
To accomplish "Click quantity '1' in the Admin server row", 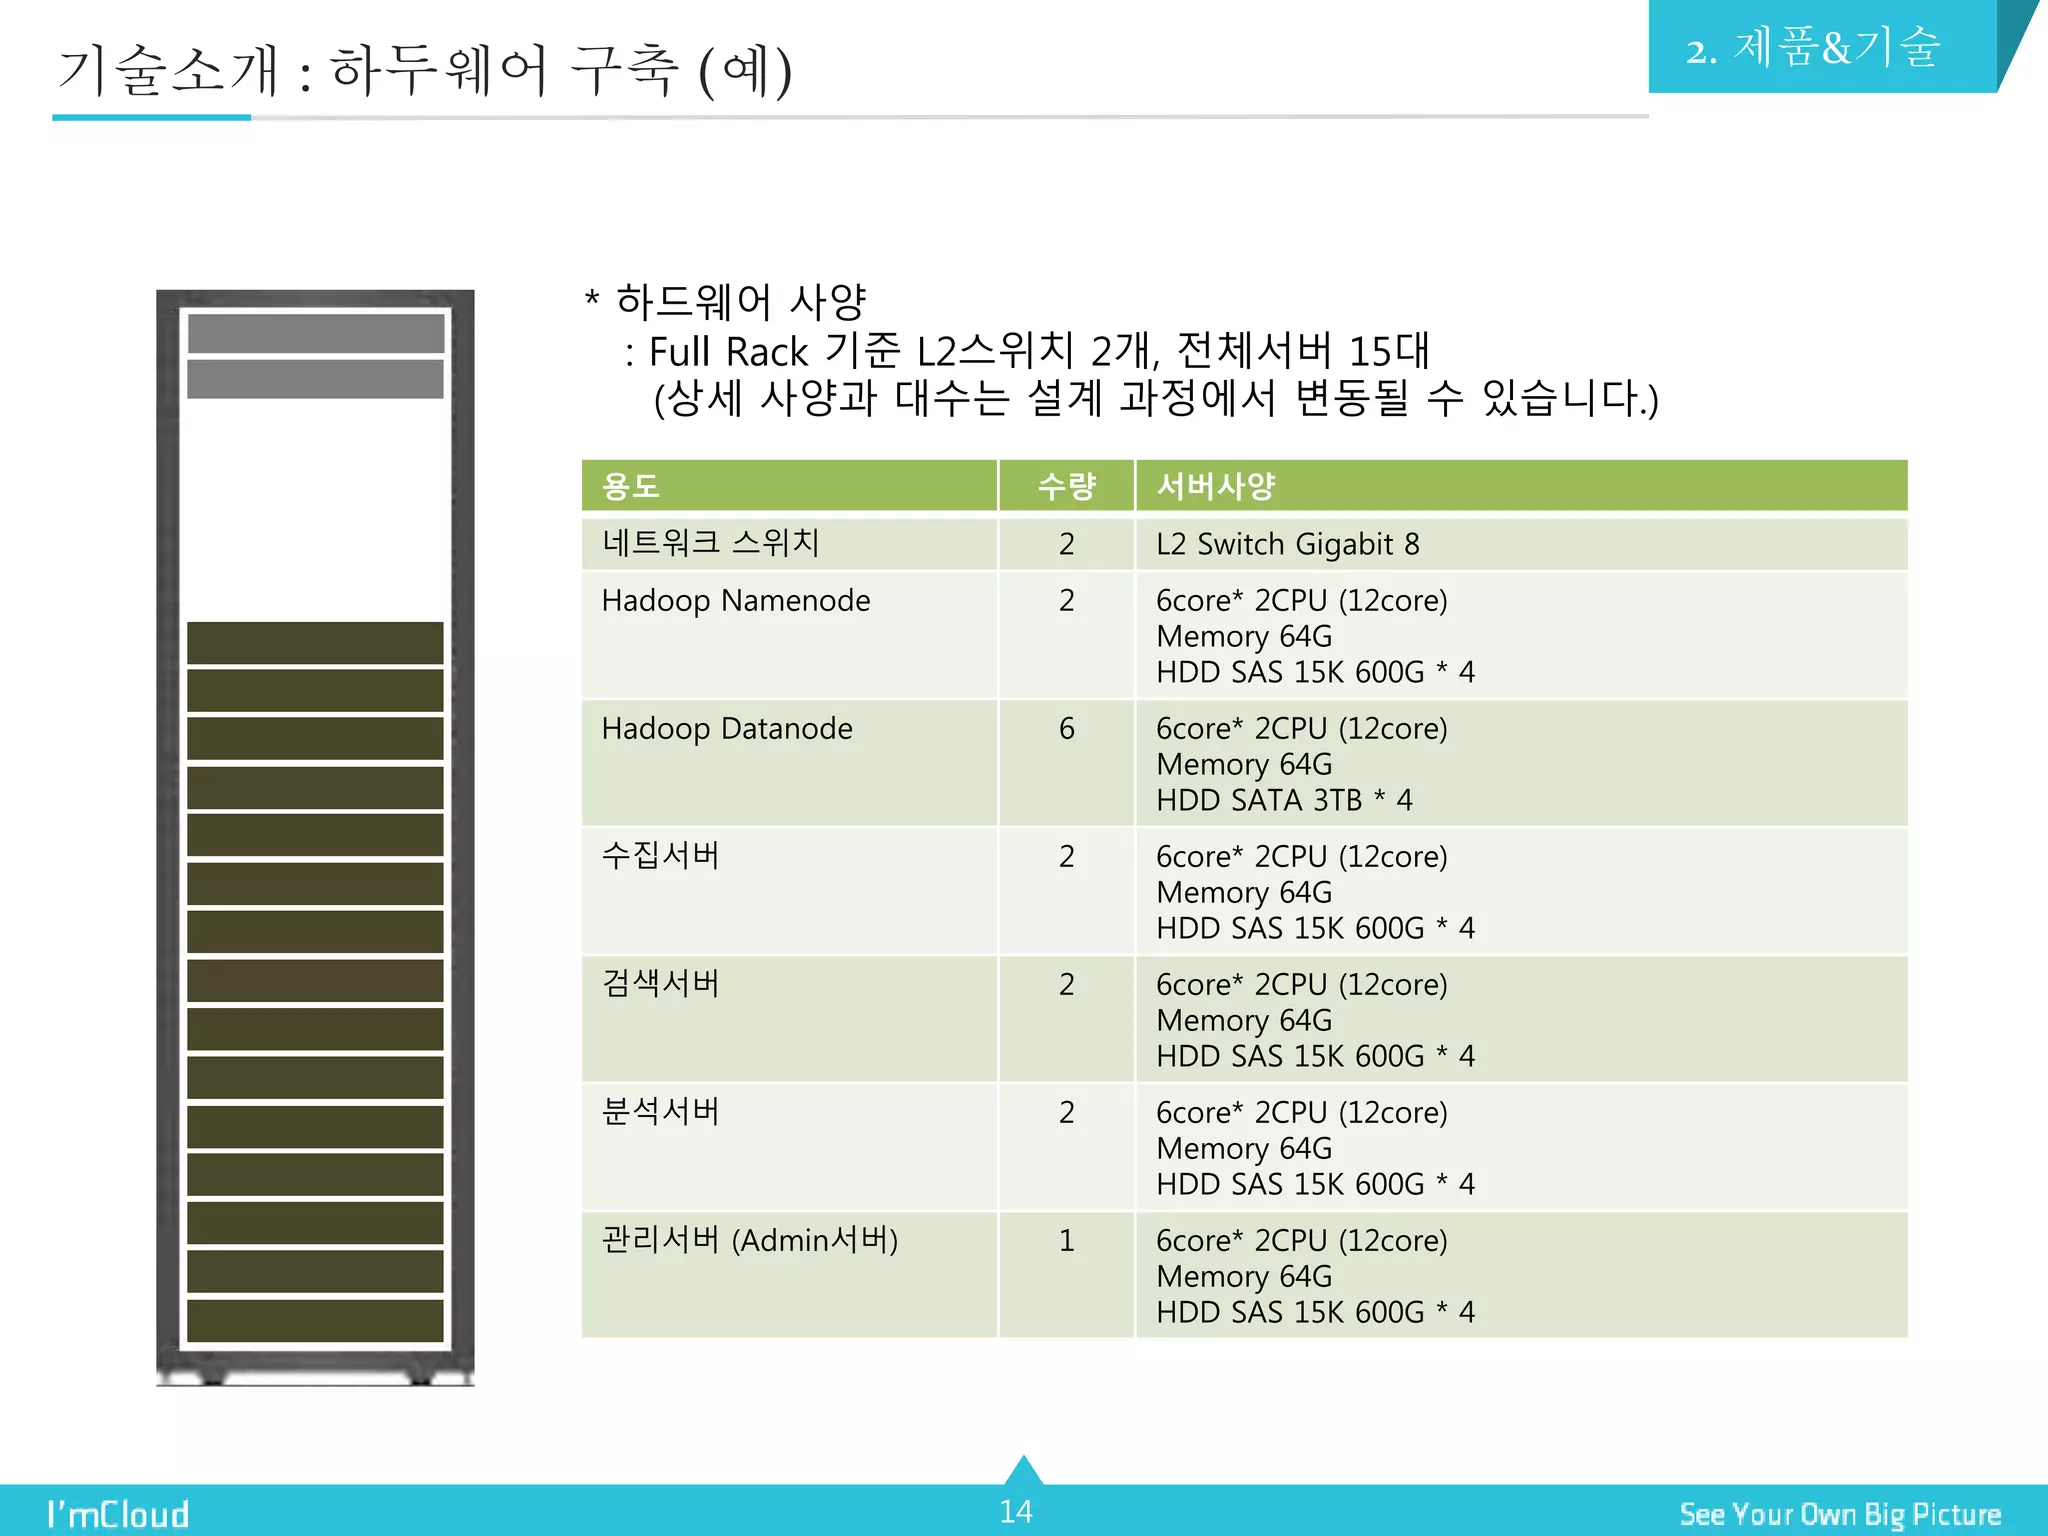I will click(x=1066, y=1240).
